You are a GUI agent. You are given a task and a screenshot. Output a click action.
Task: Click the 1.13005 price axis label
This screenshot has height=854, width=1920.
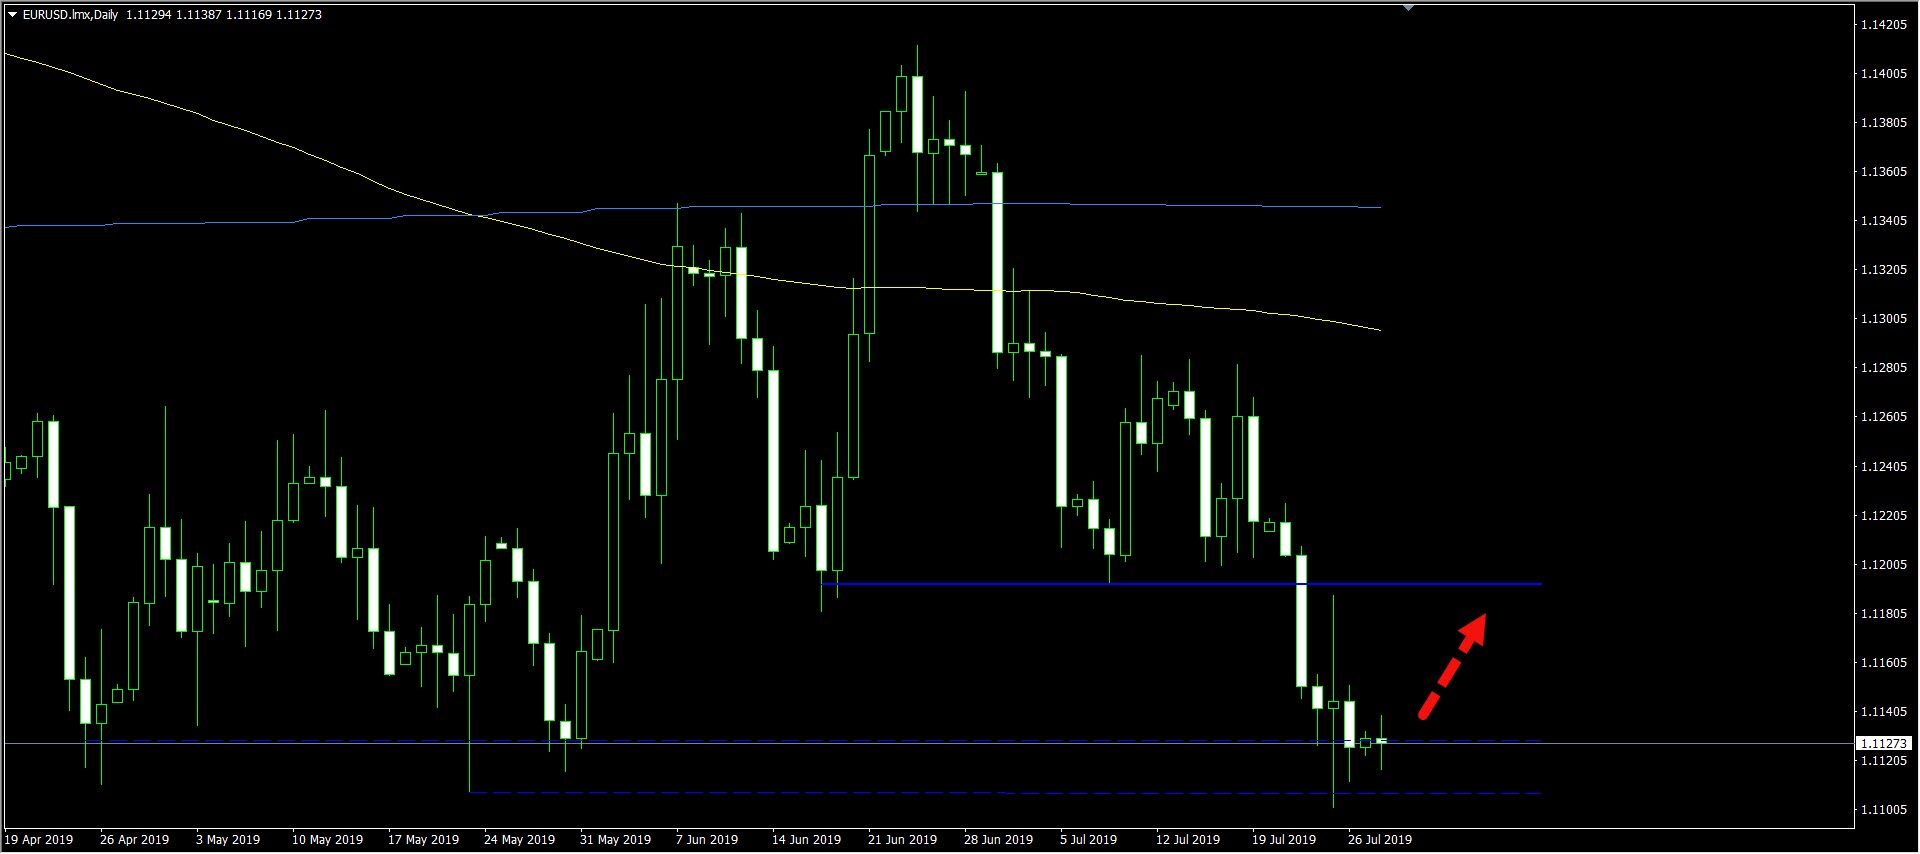(1883, 319)
